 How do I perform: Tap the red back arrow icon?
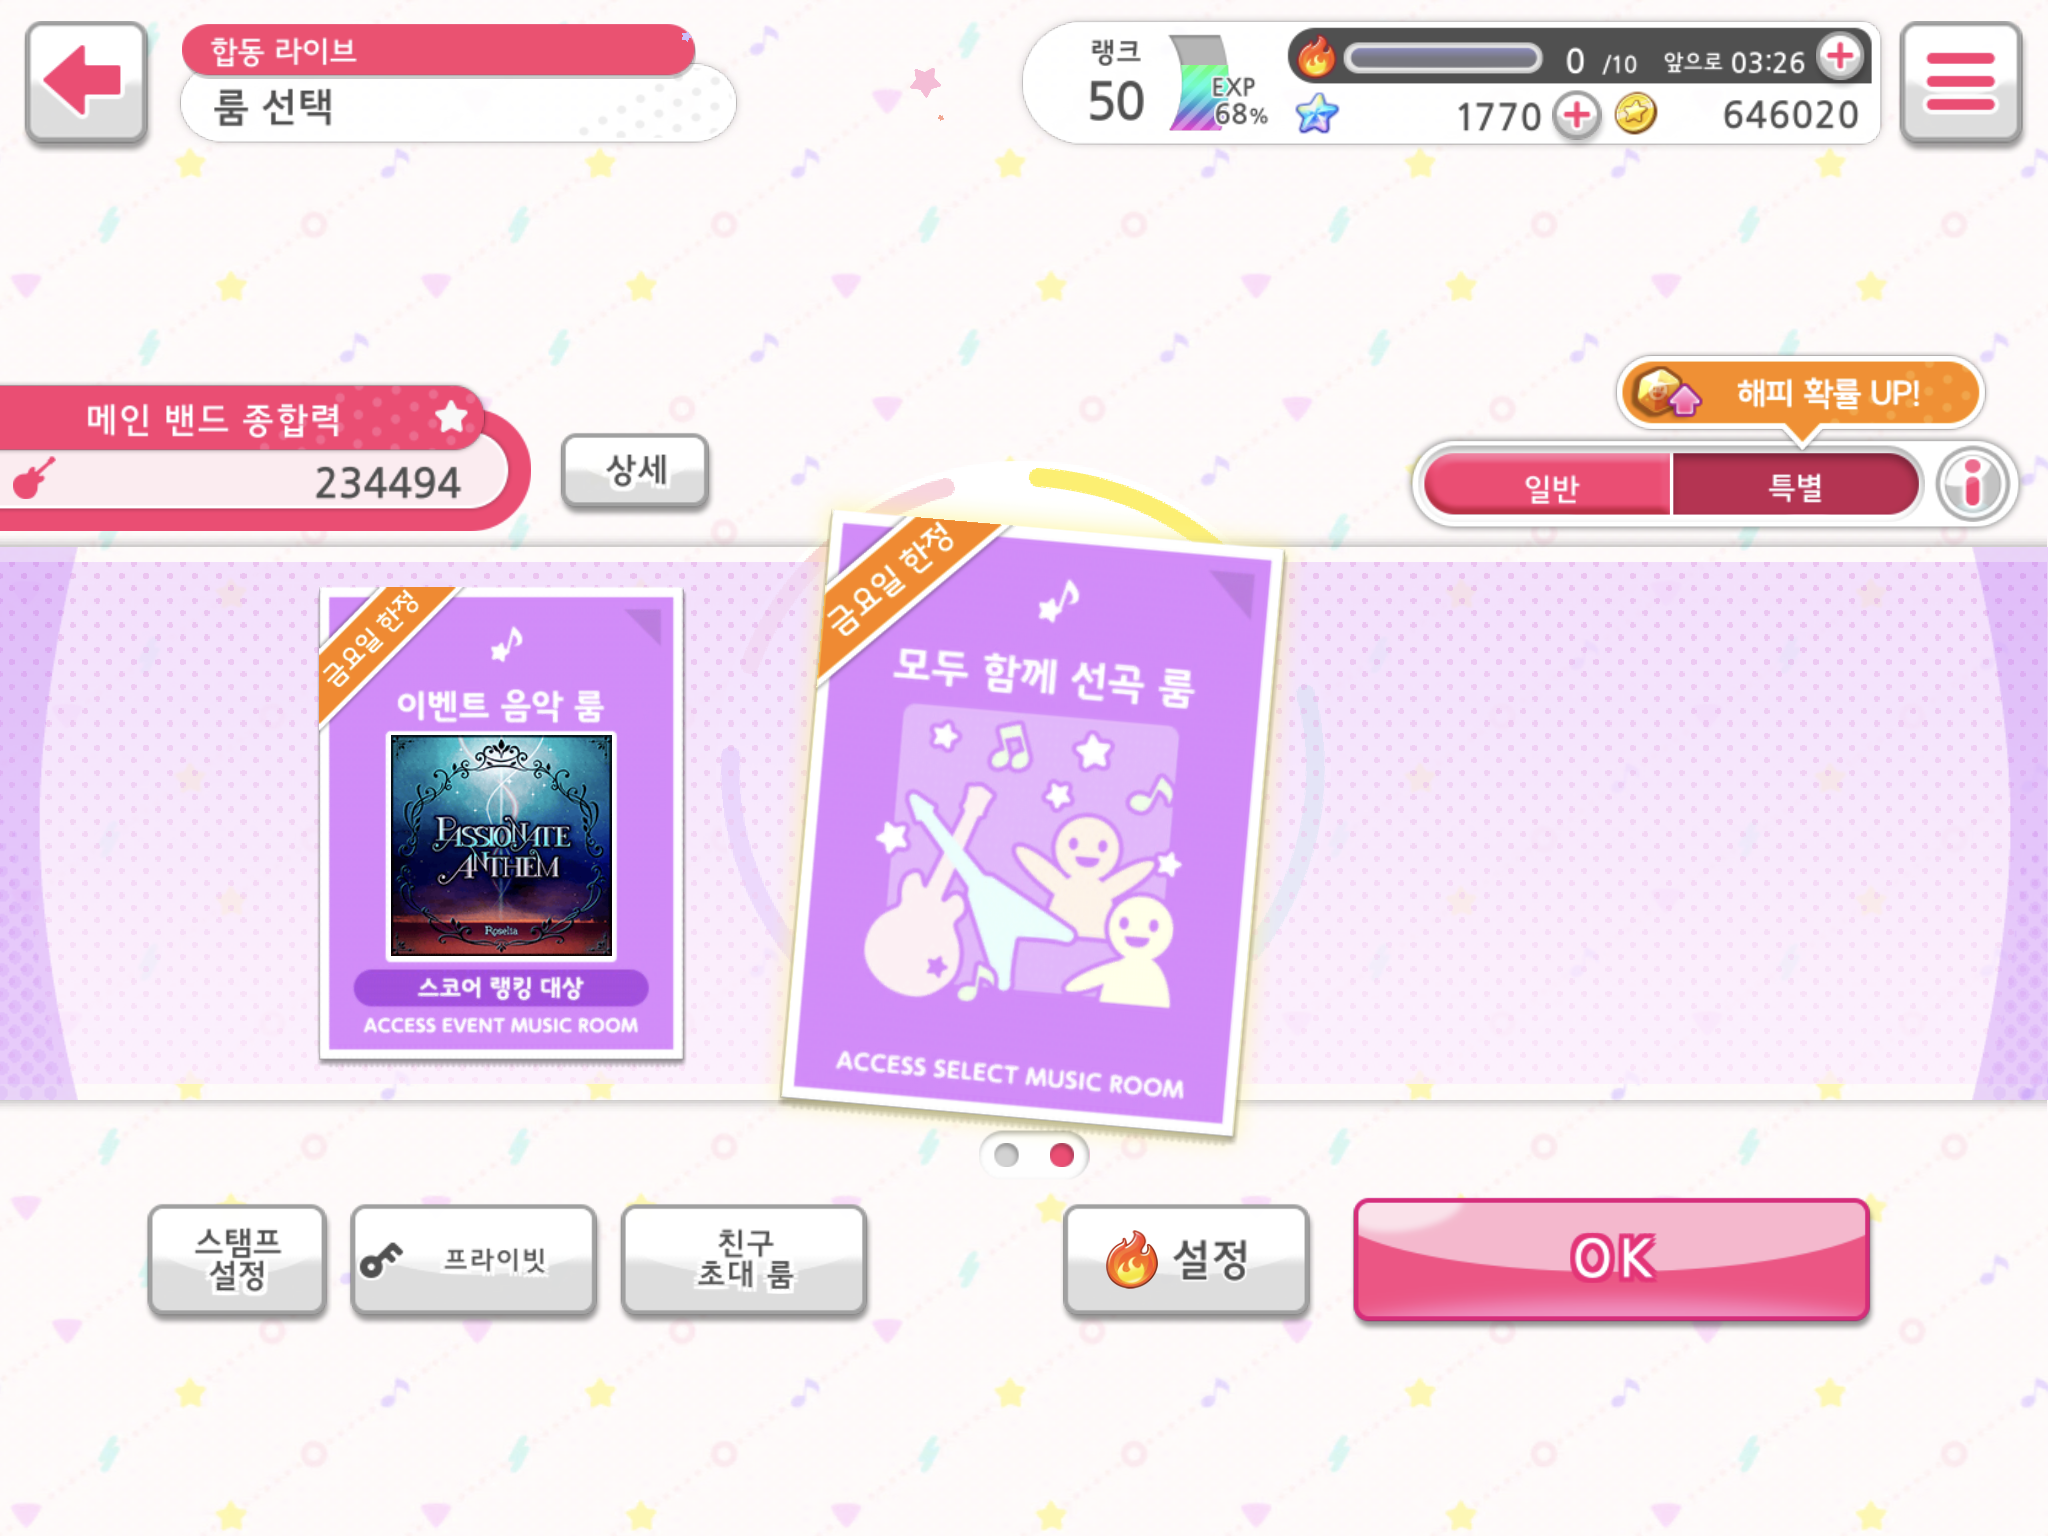tap(86, 82)
